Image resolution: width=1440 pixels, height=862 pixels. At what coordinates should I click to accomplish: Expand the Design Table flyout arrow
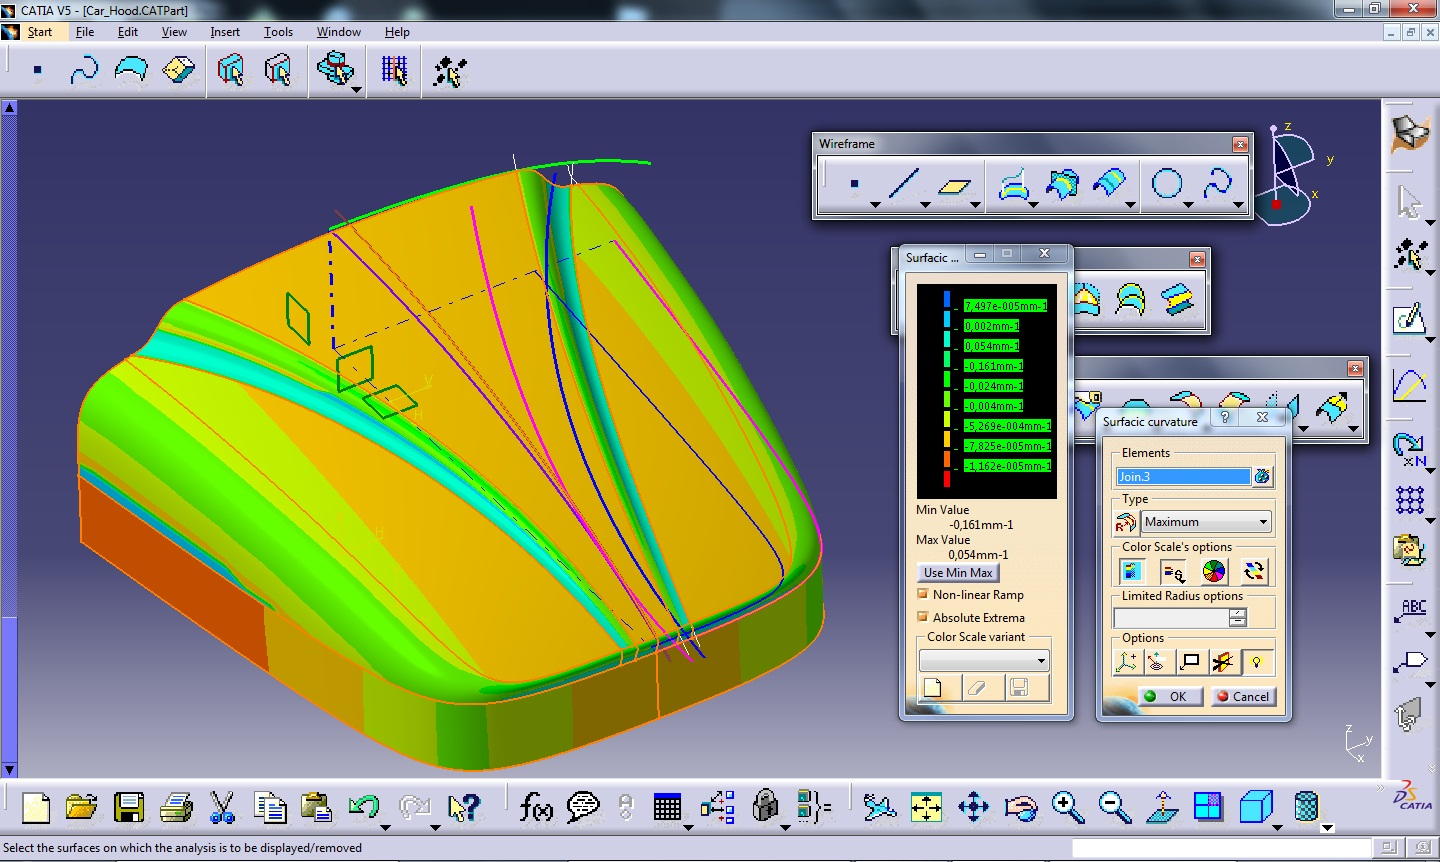click(x=688, y=827)
